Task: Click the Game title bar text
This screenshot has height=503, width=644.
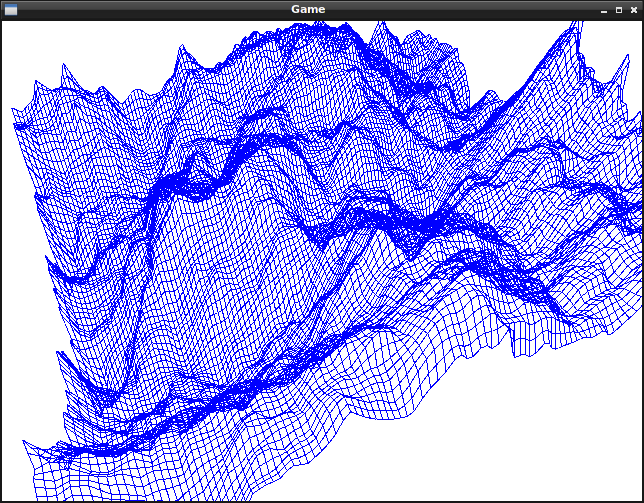Action: [308, 9]
